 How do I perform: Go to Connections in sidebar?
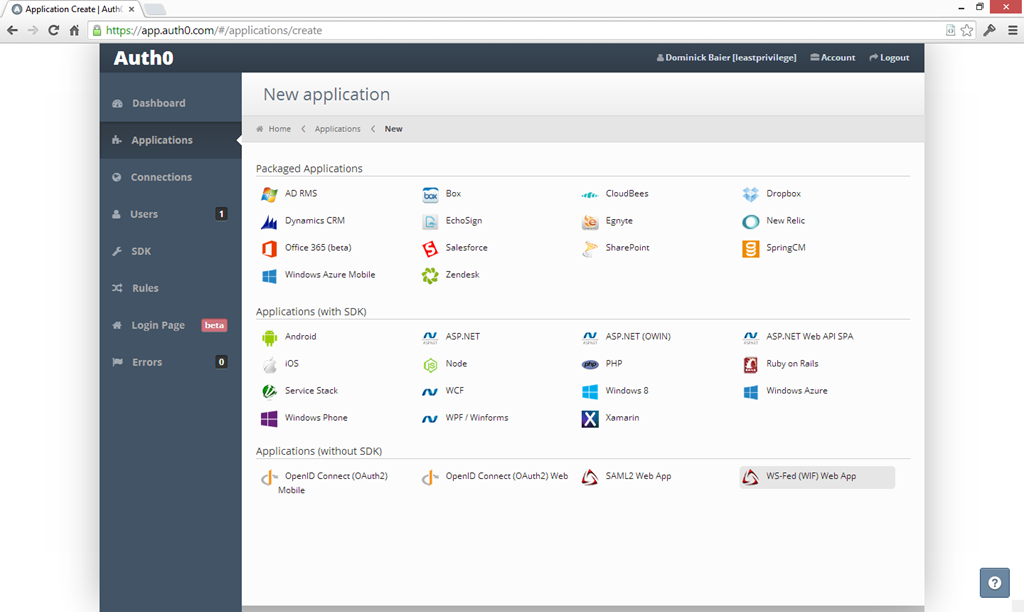coord(160,177)
